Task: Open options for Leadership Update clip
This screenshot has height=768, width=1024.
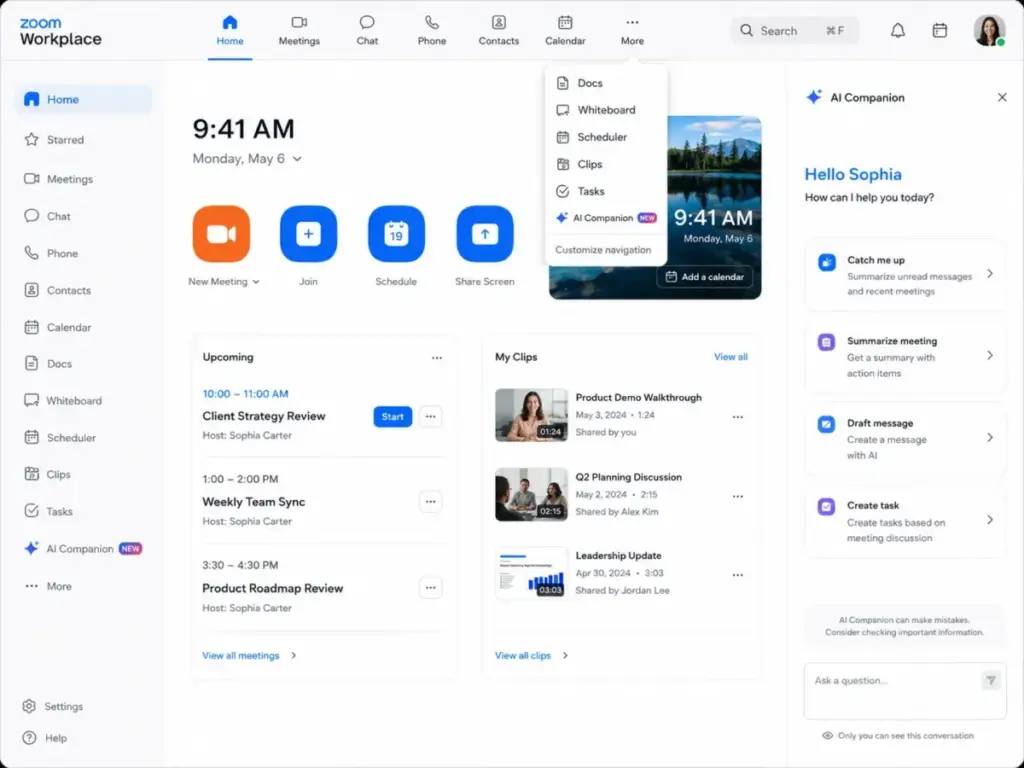Action: [x=737, y=575]
